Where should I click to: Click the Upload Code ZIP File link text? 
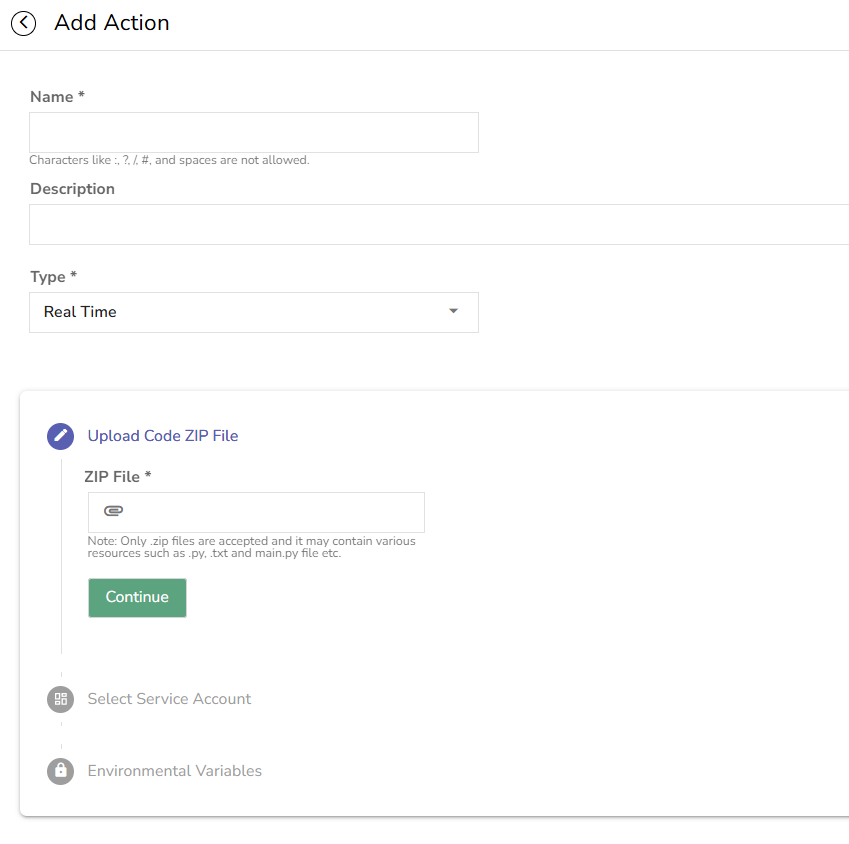(x=162, y=436)
